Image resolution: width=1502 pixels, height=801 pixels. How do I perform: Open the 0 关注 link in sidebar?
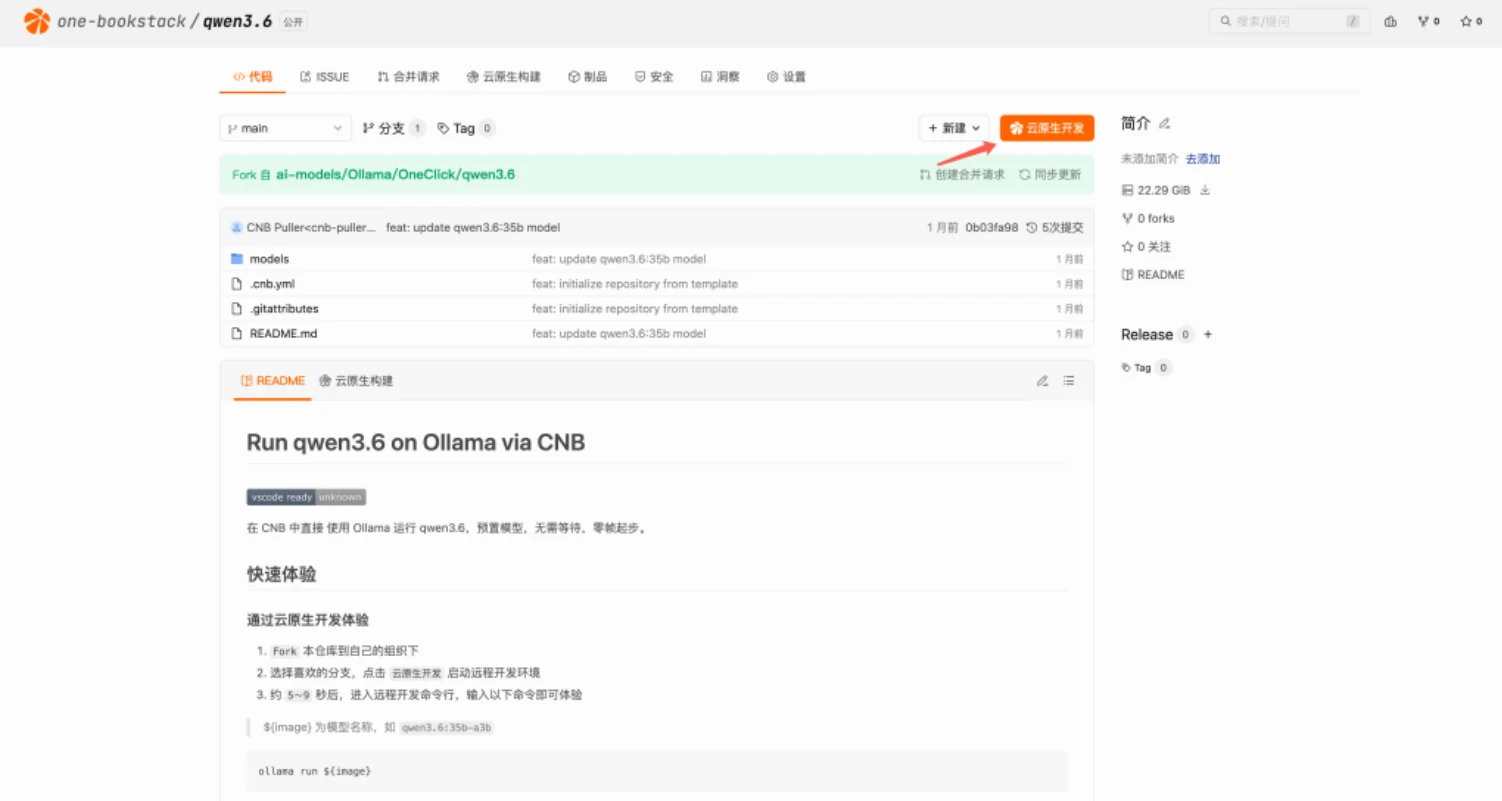coord(1146,246)
